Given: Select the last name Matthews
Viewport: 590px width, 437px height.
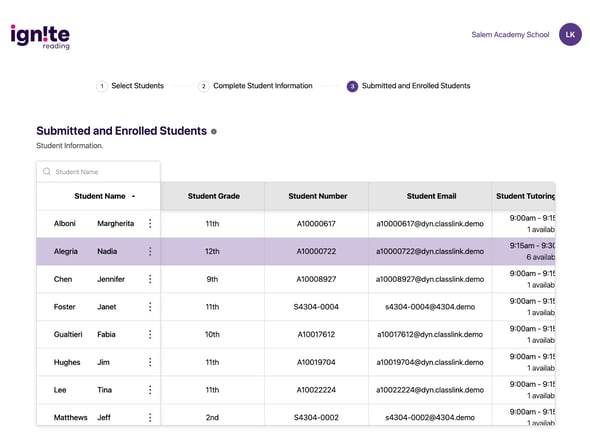Looking at the screenshot, I should coord(70,417).
